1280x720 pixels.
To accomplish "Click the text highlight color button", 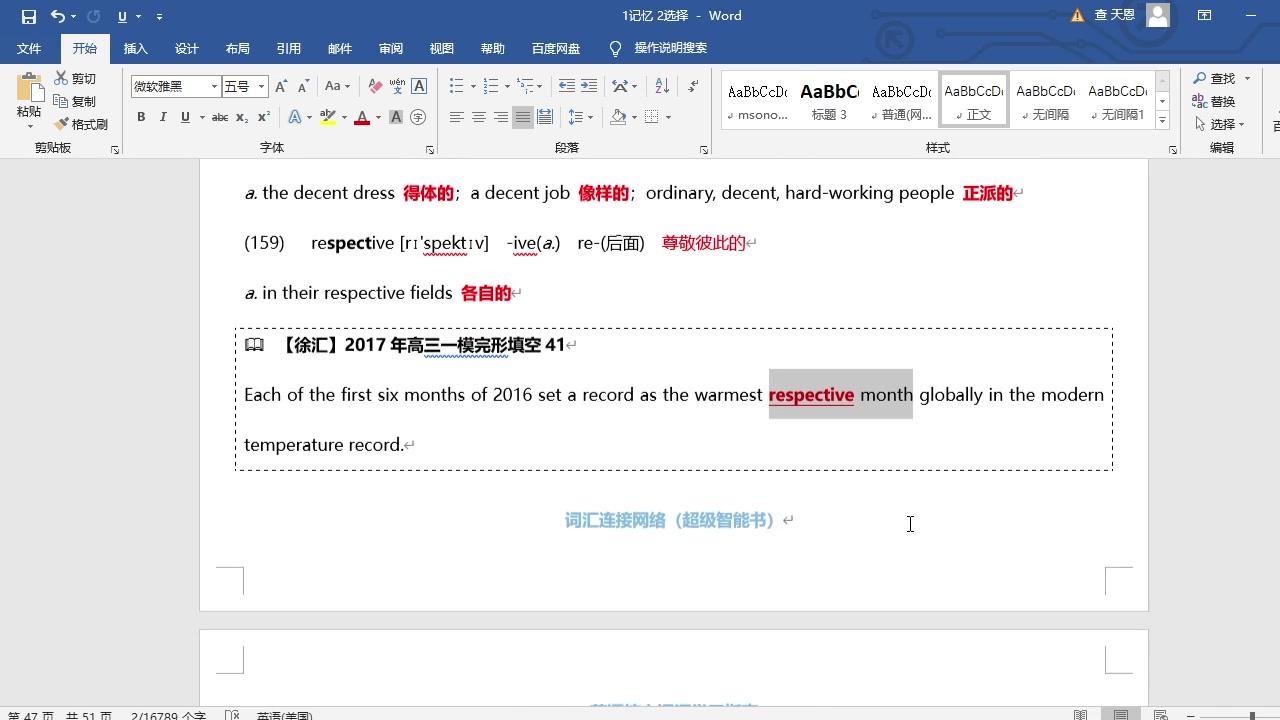I will 328,118.
